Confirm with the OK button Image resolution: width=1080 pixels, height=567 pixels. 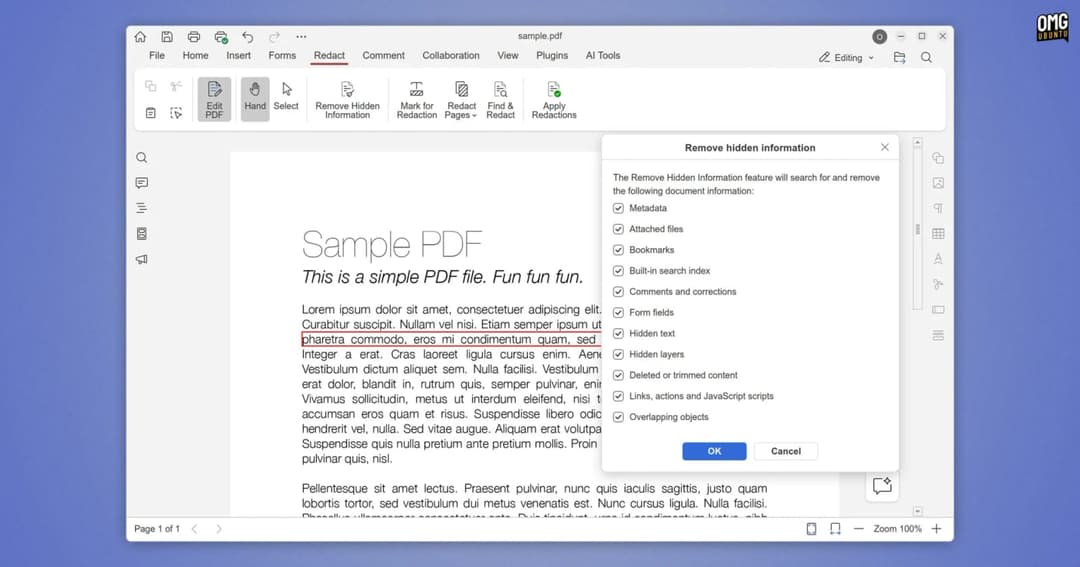click(x=714, y=451)
